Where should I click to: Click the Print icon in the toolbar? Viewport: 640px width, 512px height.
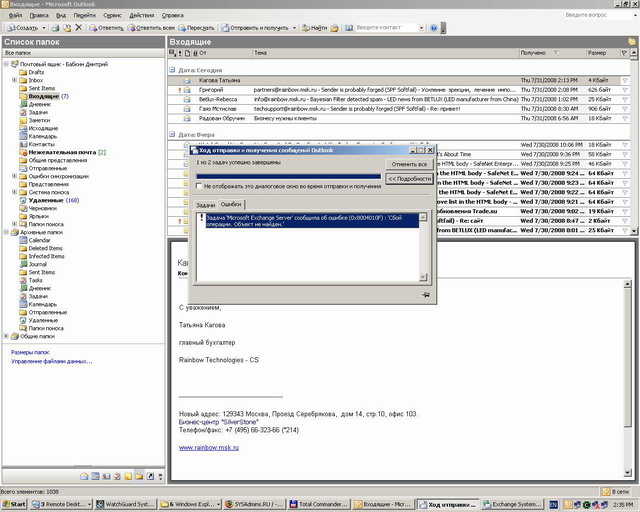[56, 28]
